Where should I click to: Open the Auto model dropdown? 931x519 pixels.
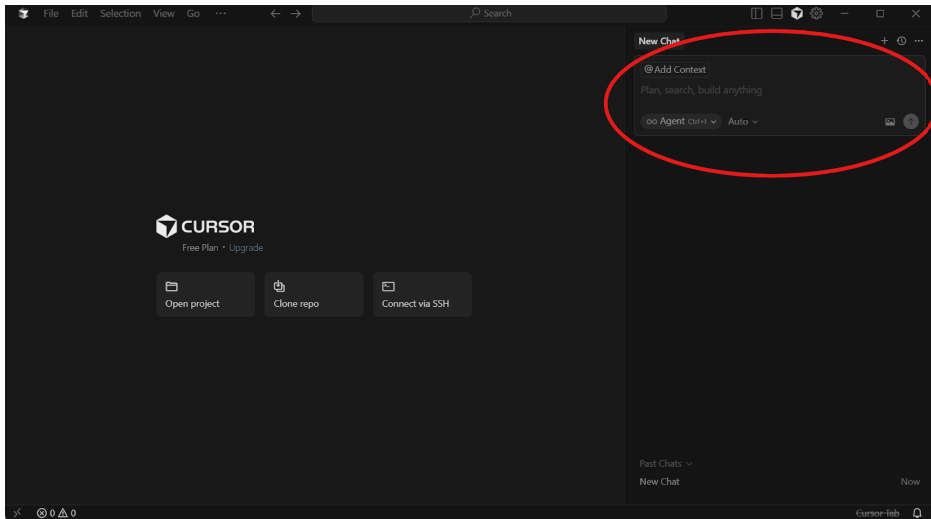pos(743,121)
